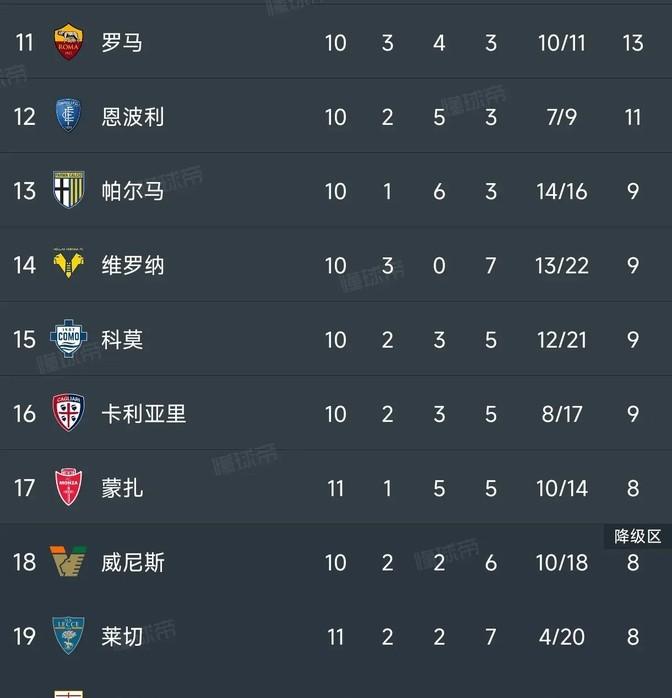Open the Cagliari team crest
The height and width of the screenshot is (698, 672).
pyautogui.click(x=68, y=413)
